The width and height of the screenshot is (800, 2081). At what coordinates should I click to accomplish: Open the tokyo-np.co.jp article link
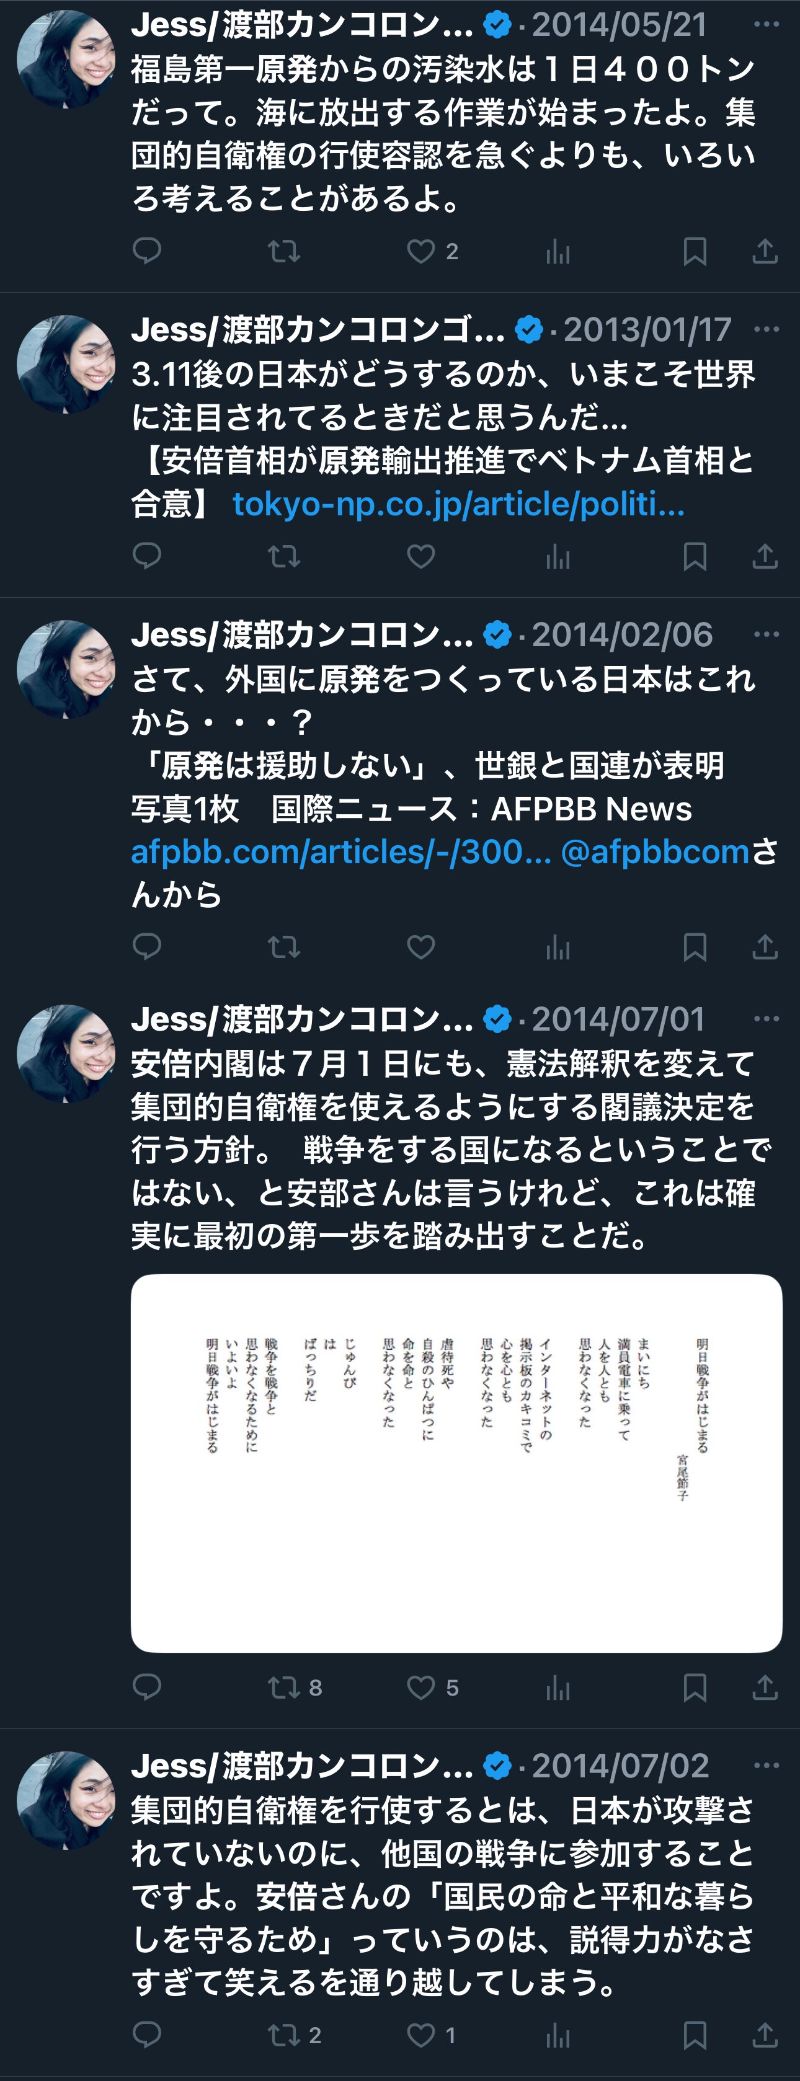[x=459, y=504]
